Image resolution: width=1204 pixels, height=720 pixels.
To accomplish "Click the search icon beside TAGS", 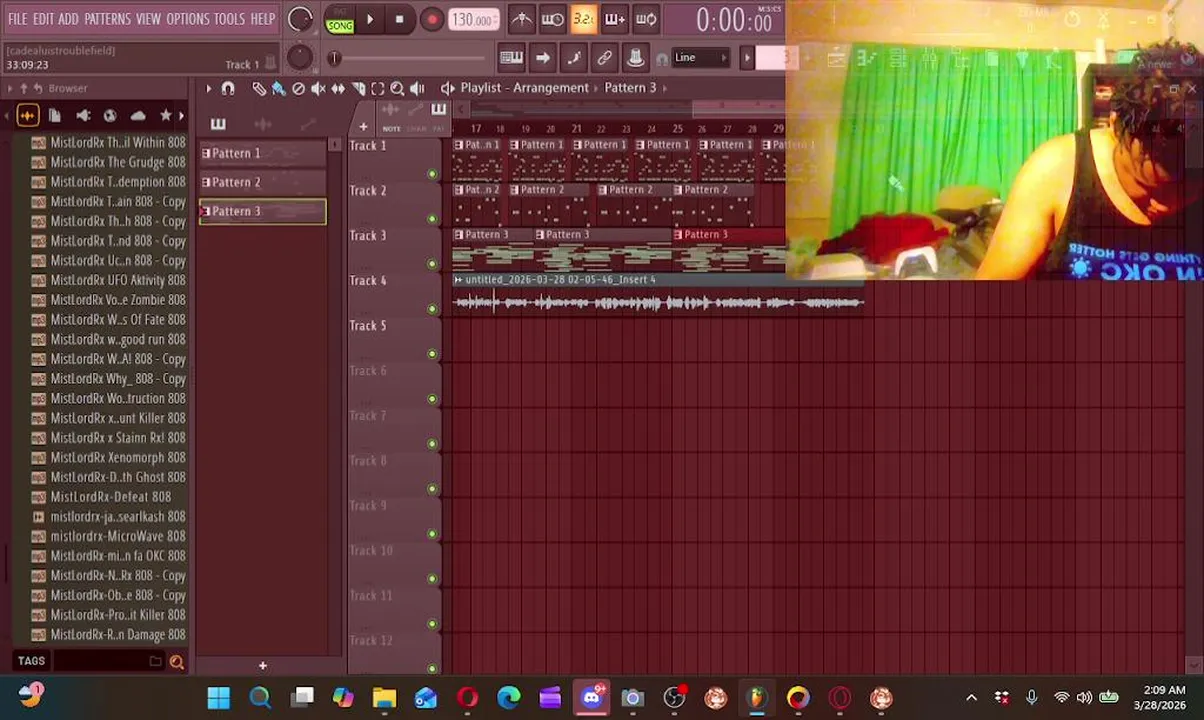I will 177,661.
